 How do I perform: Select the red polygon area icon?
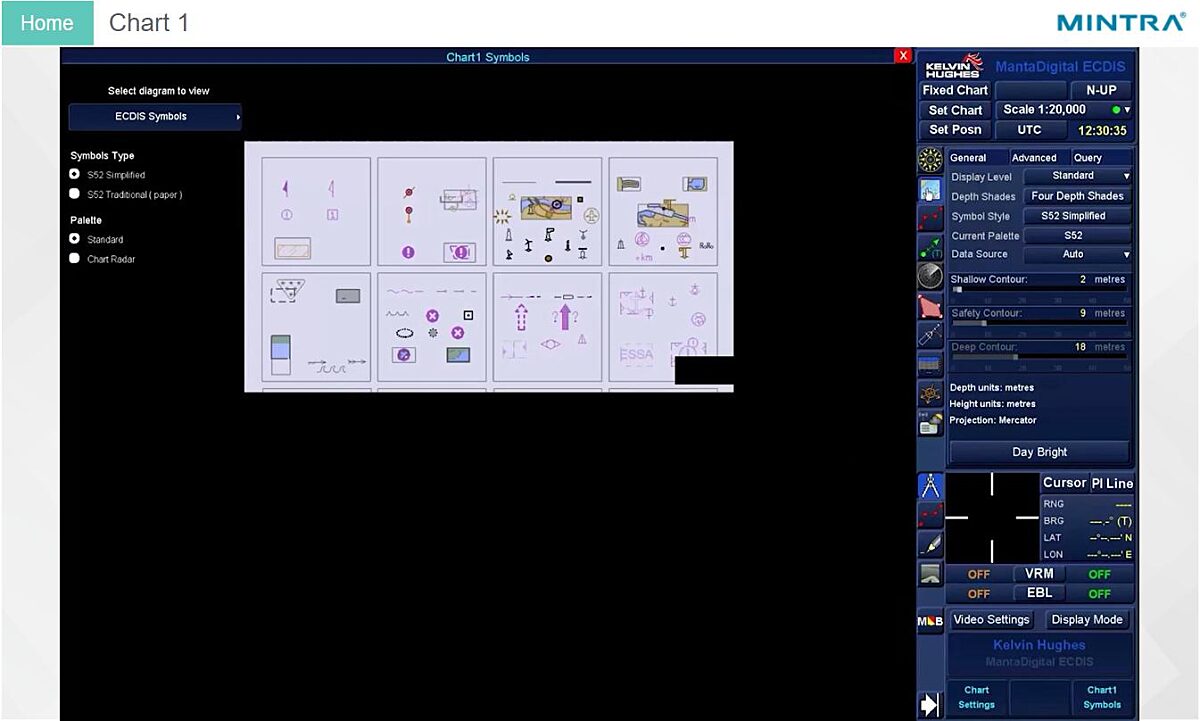click(x=931, y=306)
